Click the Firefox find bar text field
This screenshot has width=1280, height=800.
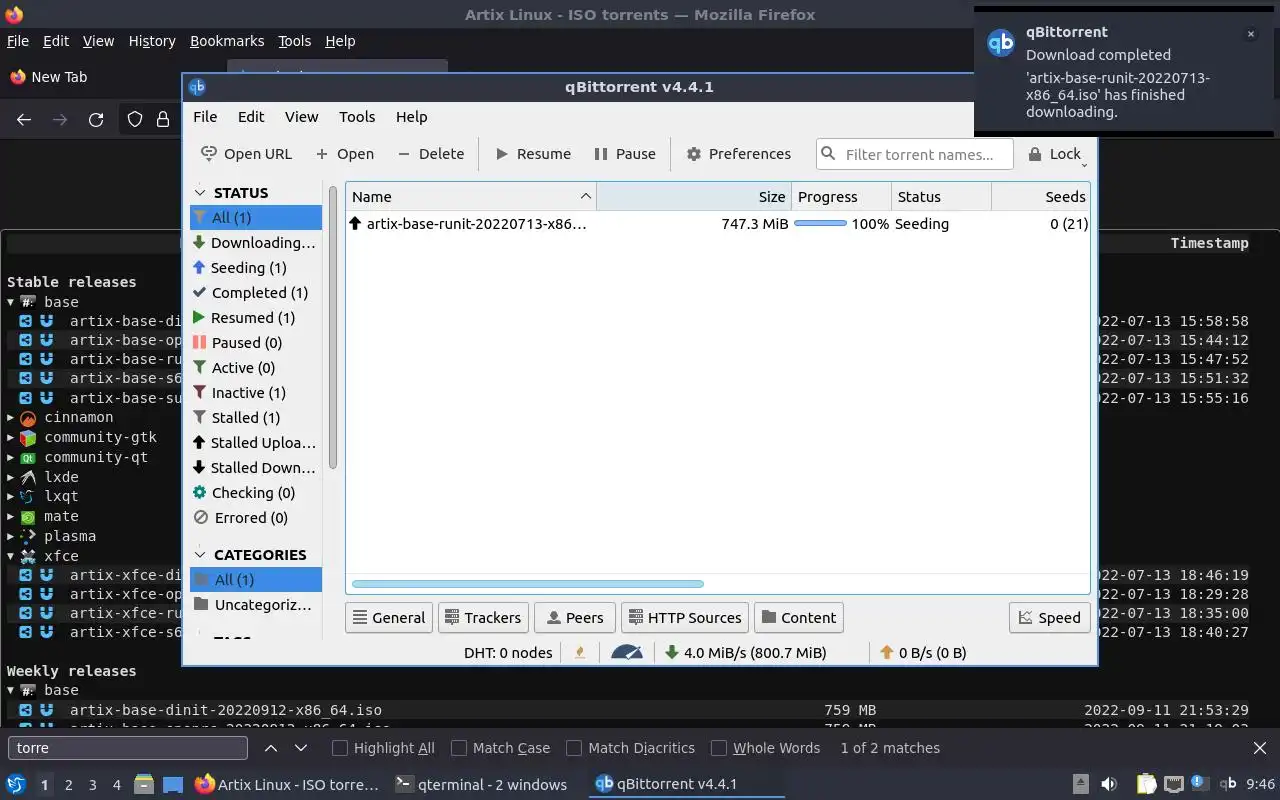pos(127,748)
